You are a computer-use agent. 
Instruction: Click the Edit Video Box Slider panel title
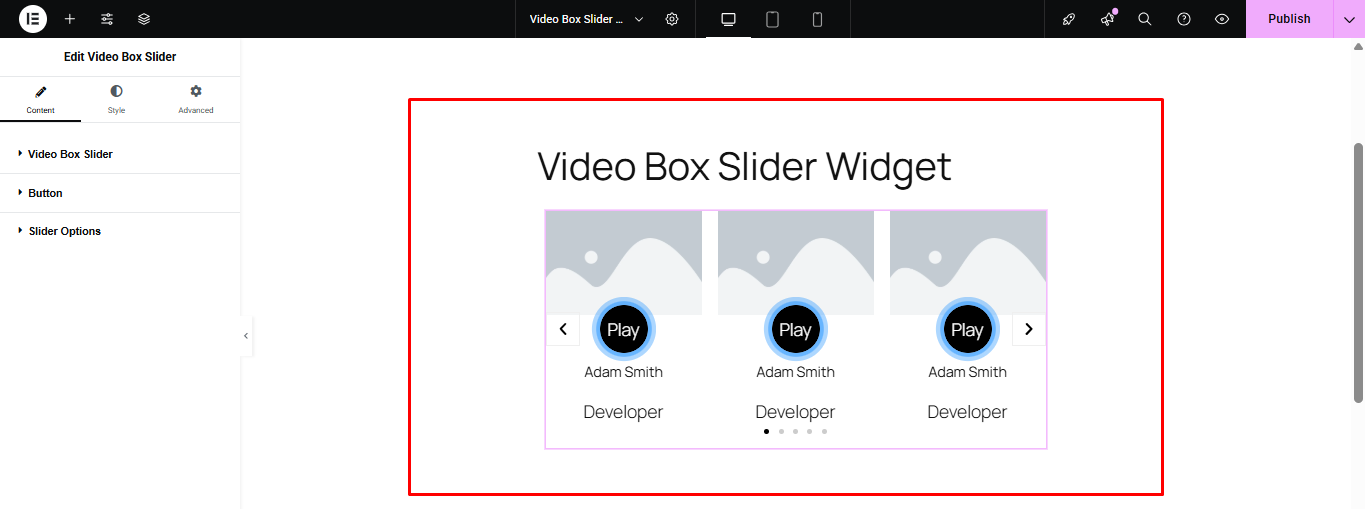pos(120,57)
